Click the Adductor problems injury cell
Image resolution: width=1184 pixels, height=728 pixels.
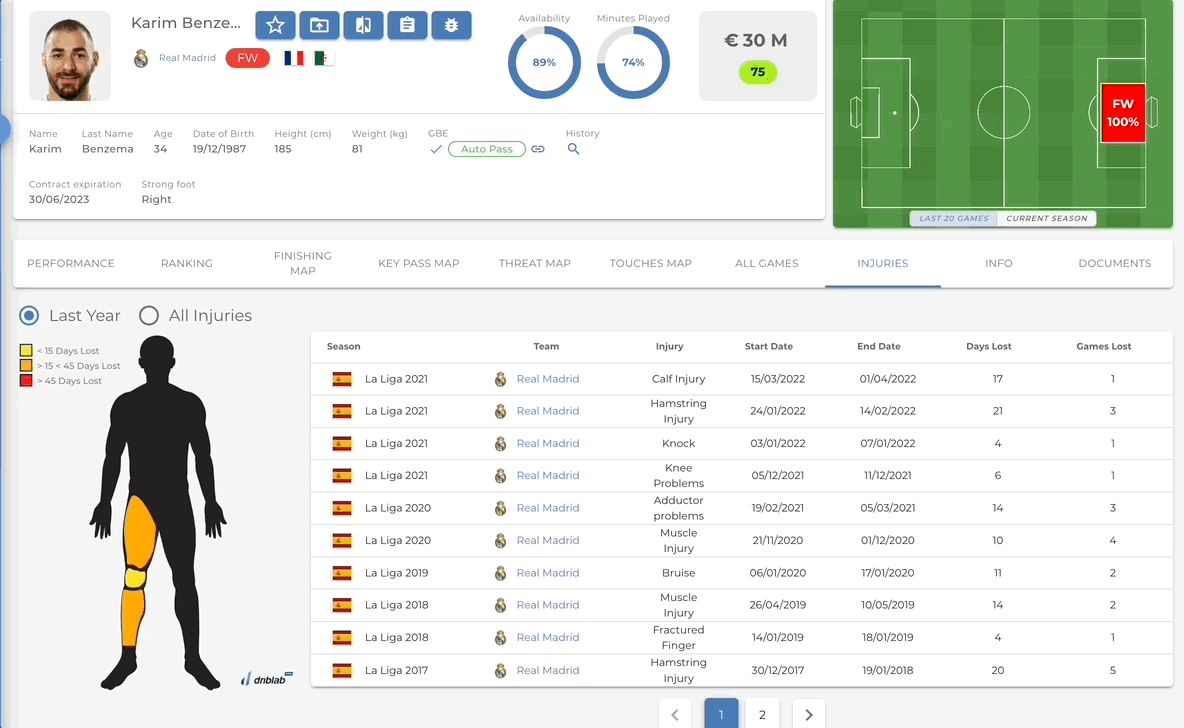[x=678, y=508]
